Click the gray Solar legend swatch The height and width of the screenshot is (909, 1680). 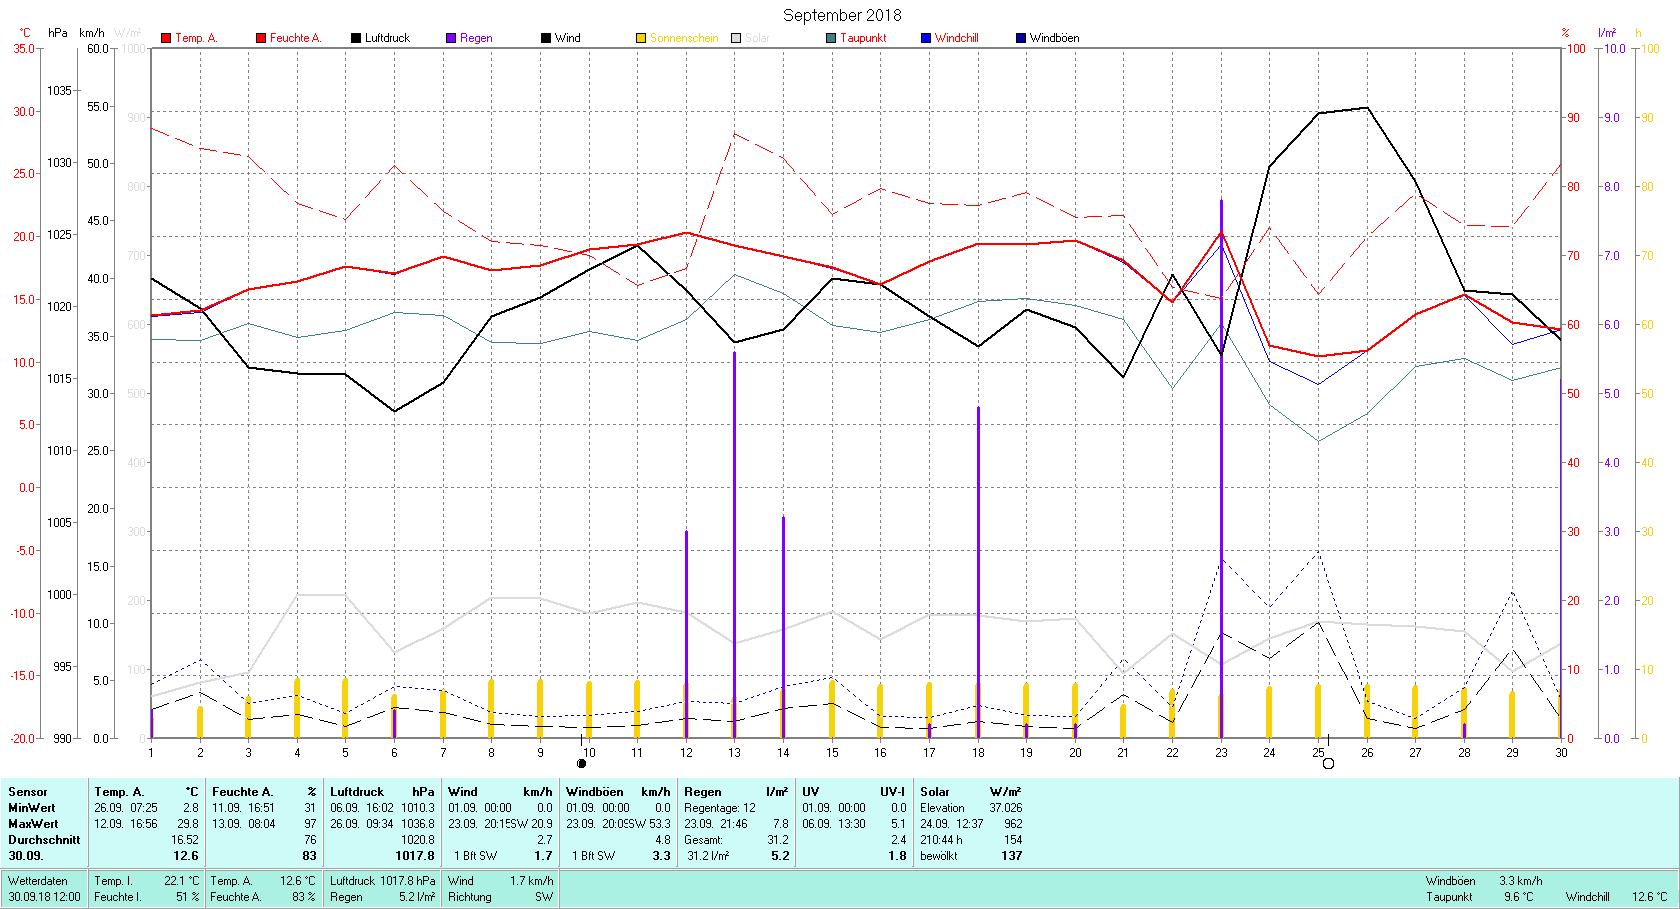point(736,38)
